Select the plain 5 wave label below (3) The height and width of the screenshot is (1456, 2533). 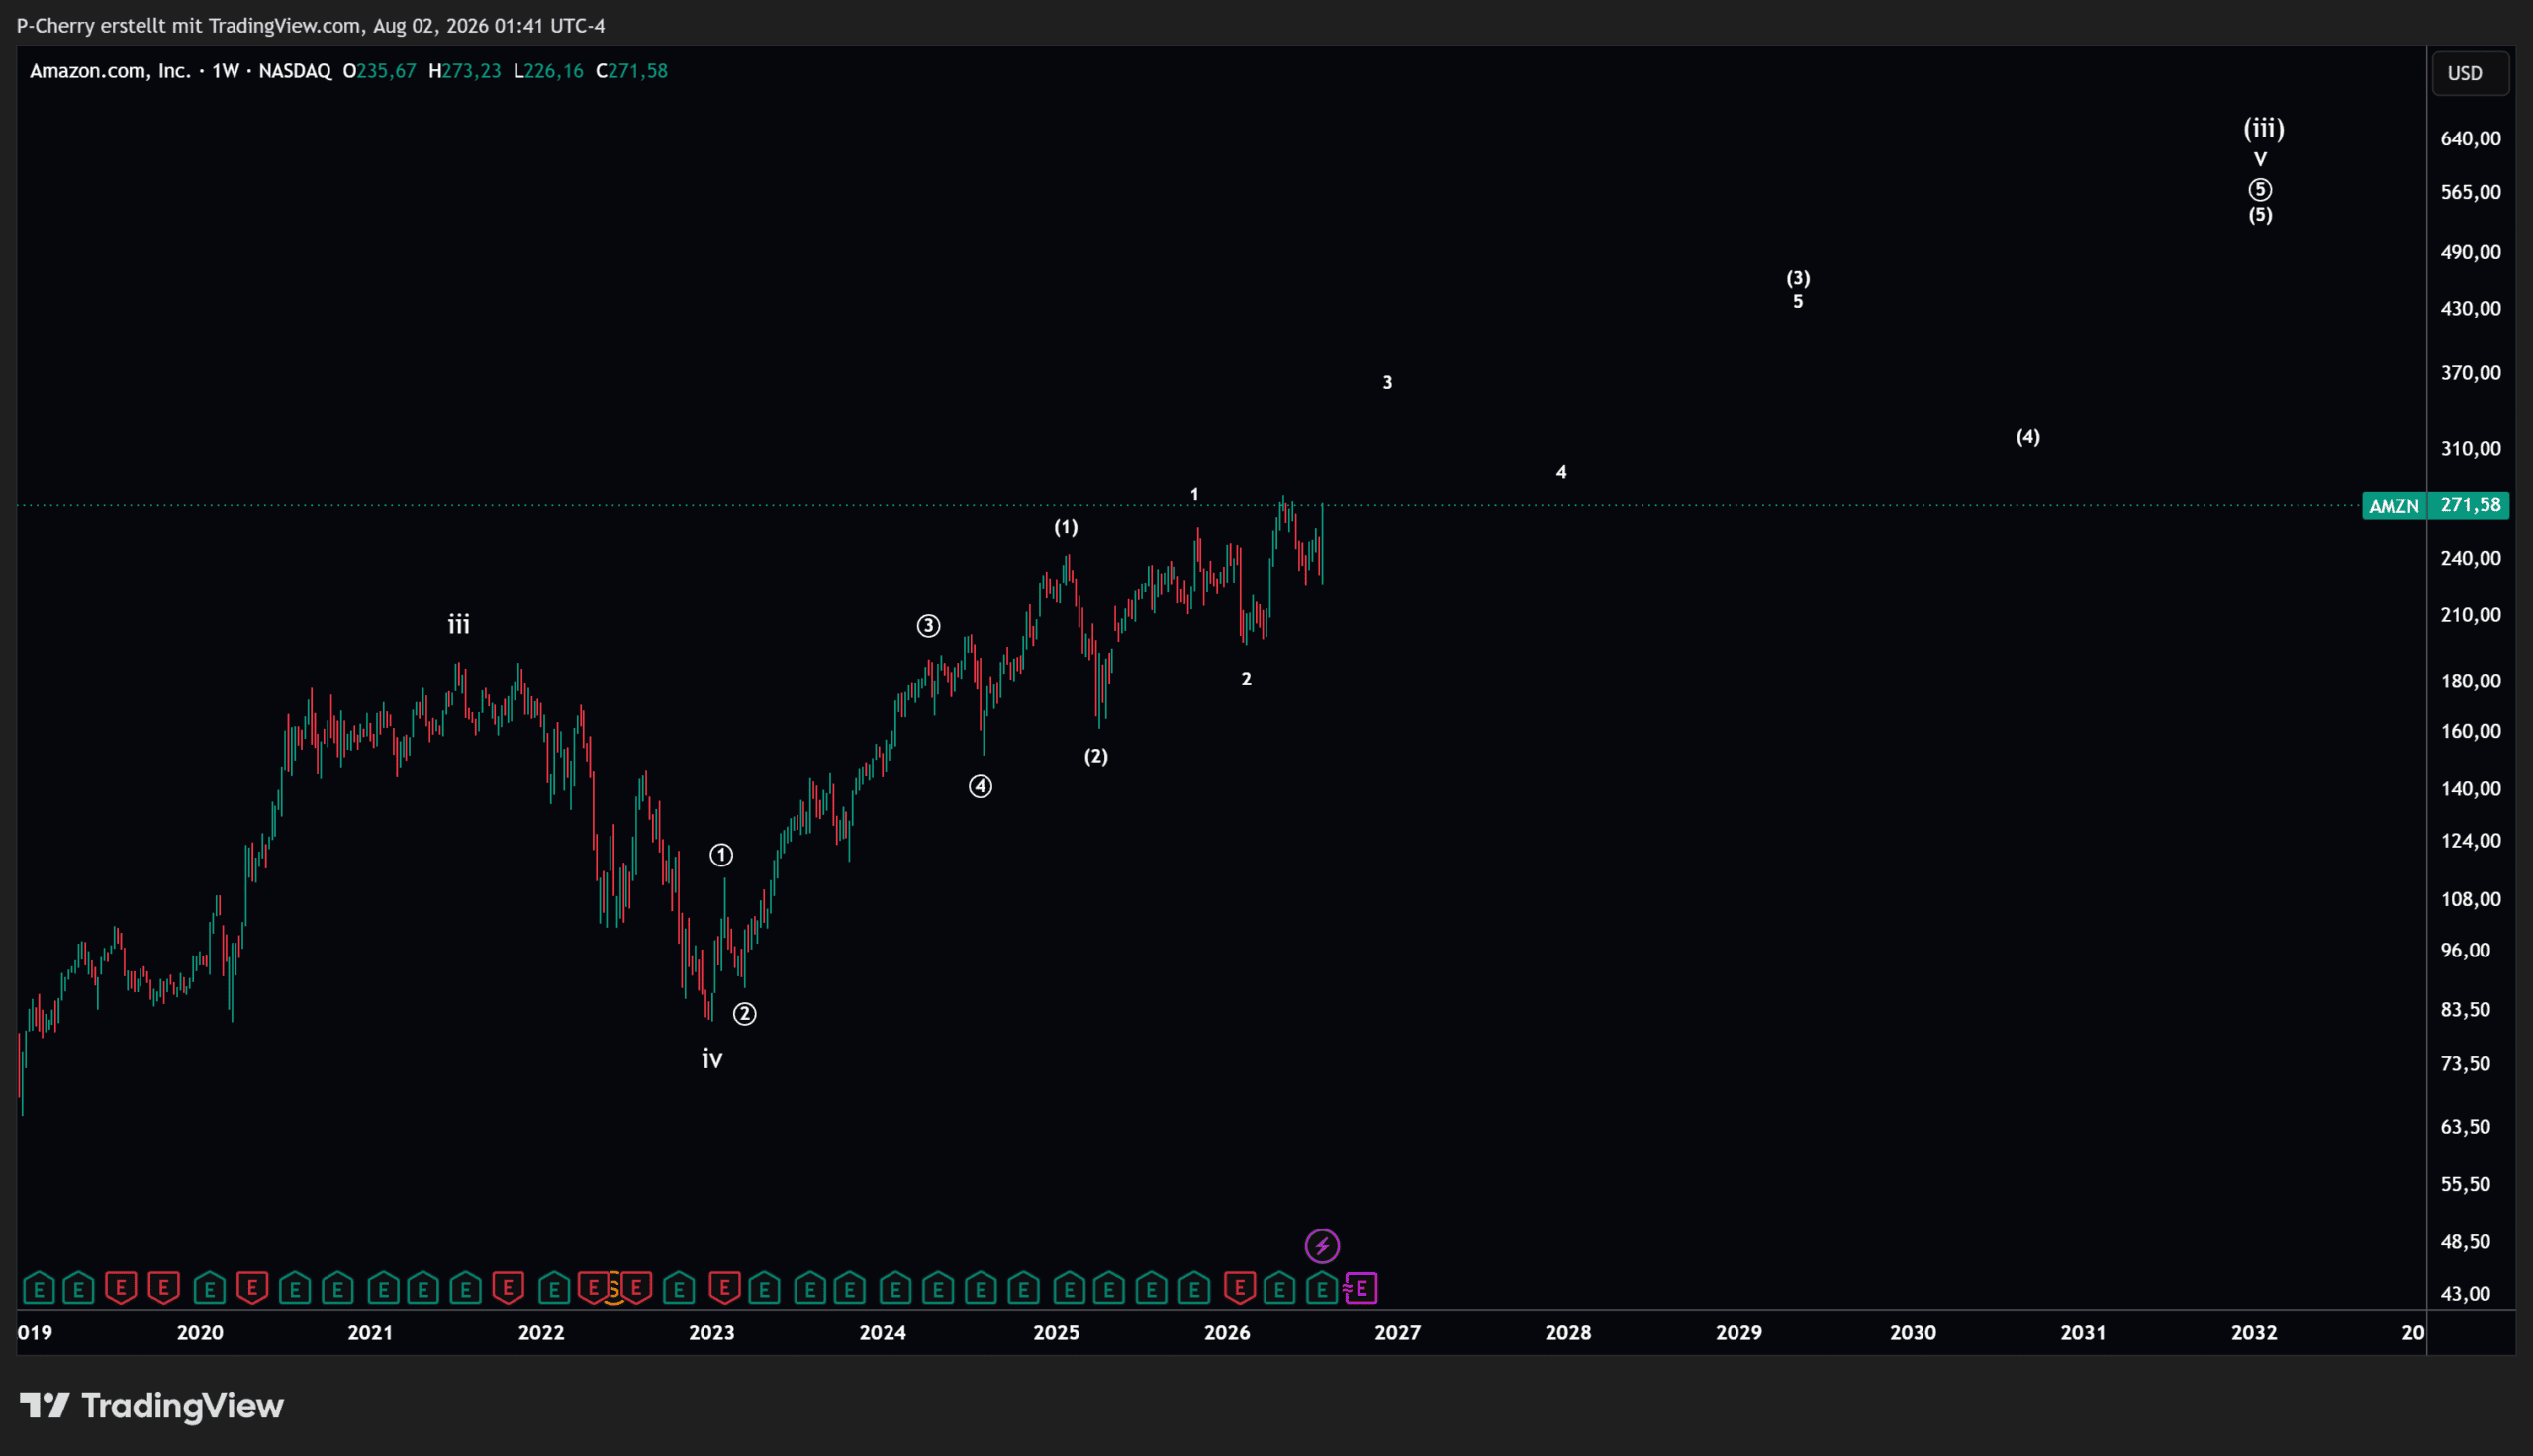[1798, 301]
